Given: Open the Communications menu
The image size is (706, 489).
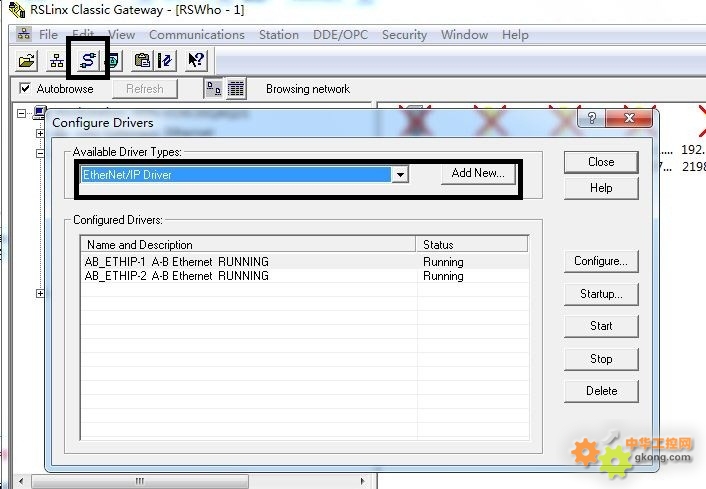Looking at the screenshot, I should click(197, 35).
